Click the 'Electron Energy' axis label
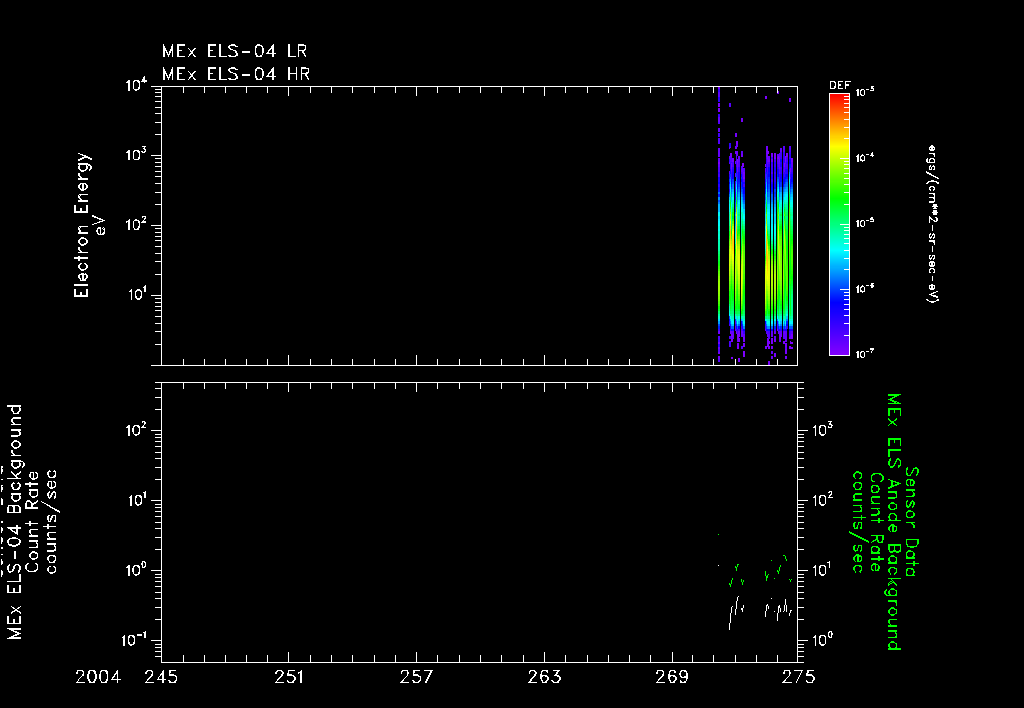 tap(81, 225)
